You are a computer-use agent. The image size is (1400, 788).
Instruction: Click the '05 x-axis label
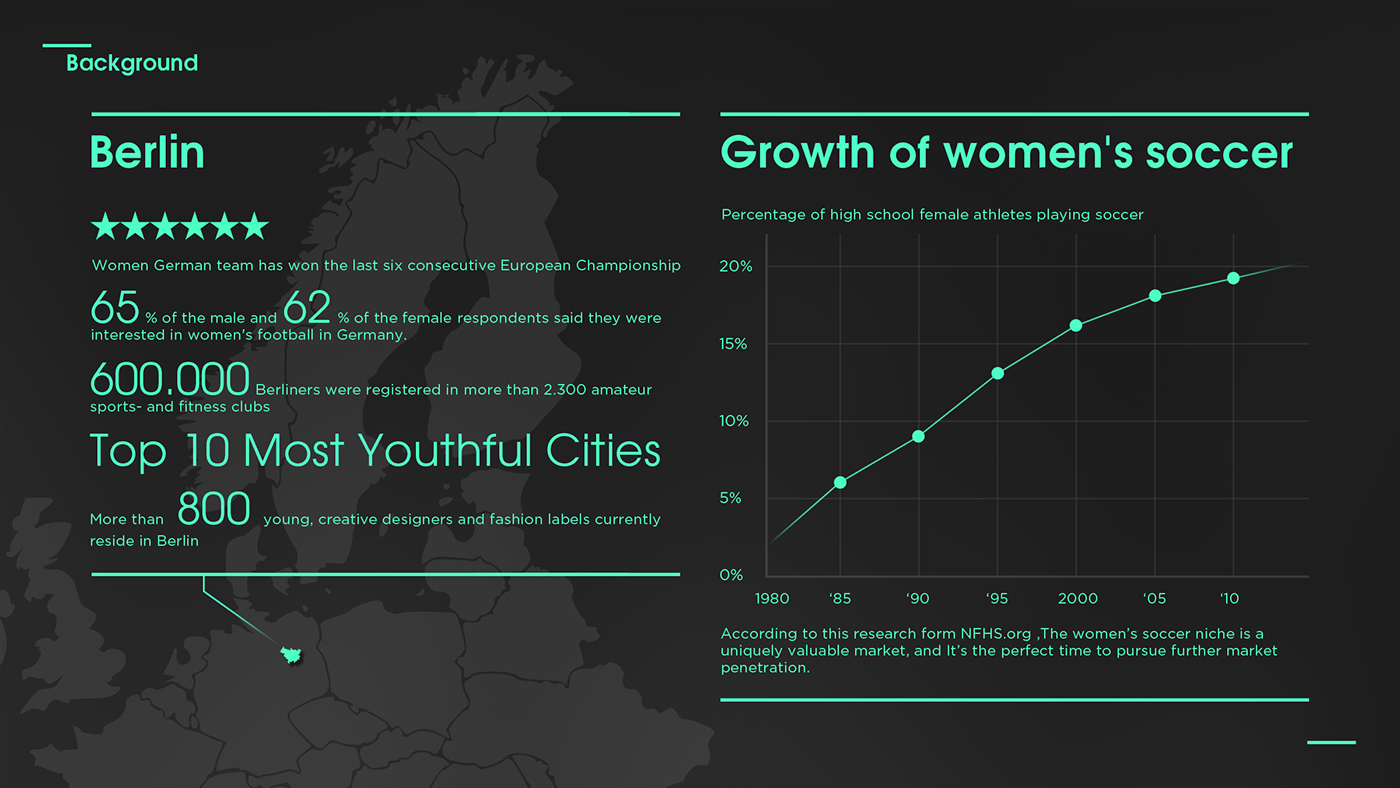coord(1154,599)
